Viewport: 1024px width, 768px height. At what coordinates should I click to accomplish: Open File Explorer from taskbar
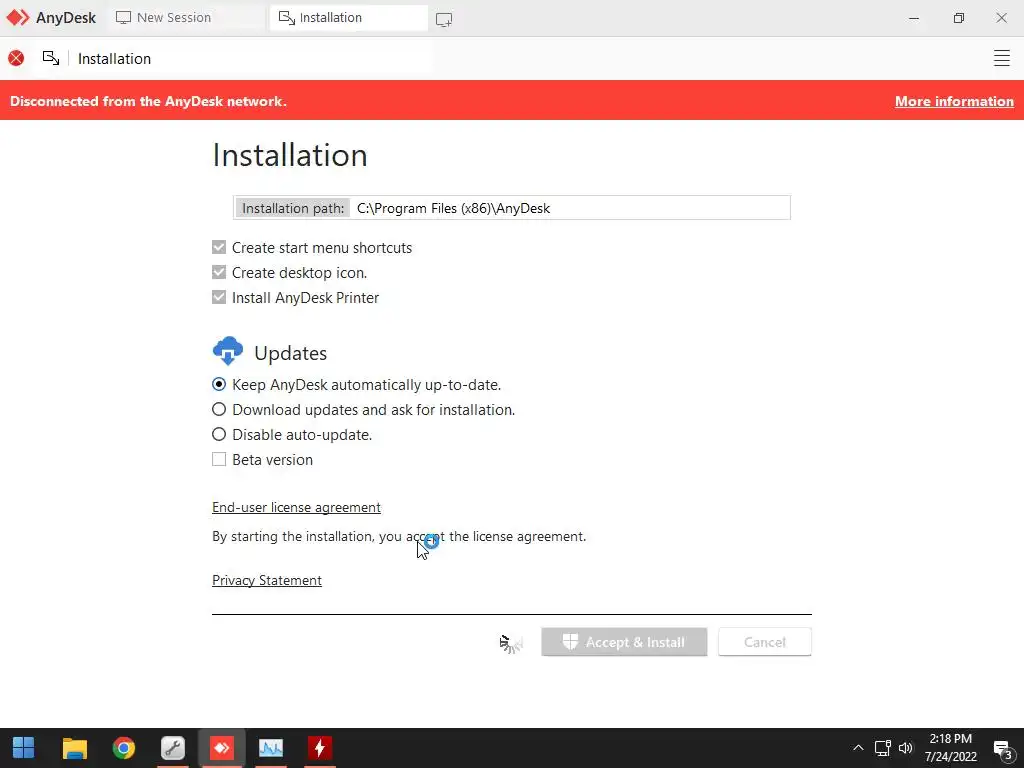tap(74, 748)
